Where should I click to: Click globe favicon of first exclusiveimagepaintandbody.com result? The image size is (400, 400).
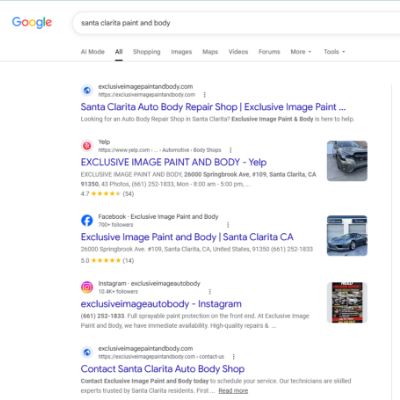[87, 90]
